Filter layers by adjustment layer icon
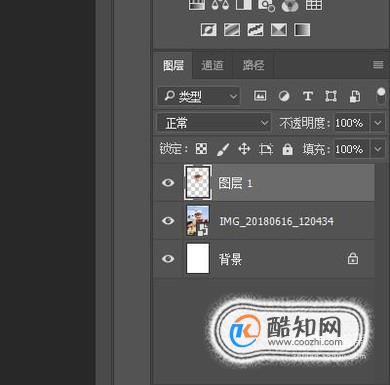Screen dimensions: 390x385 click(284, 96)
